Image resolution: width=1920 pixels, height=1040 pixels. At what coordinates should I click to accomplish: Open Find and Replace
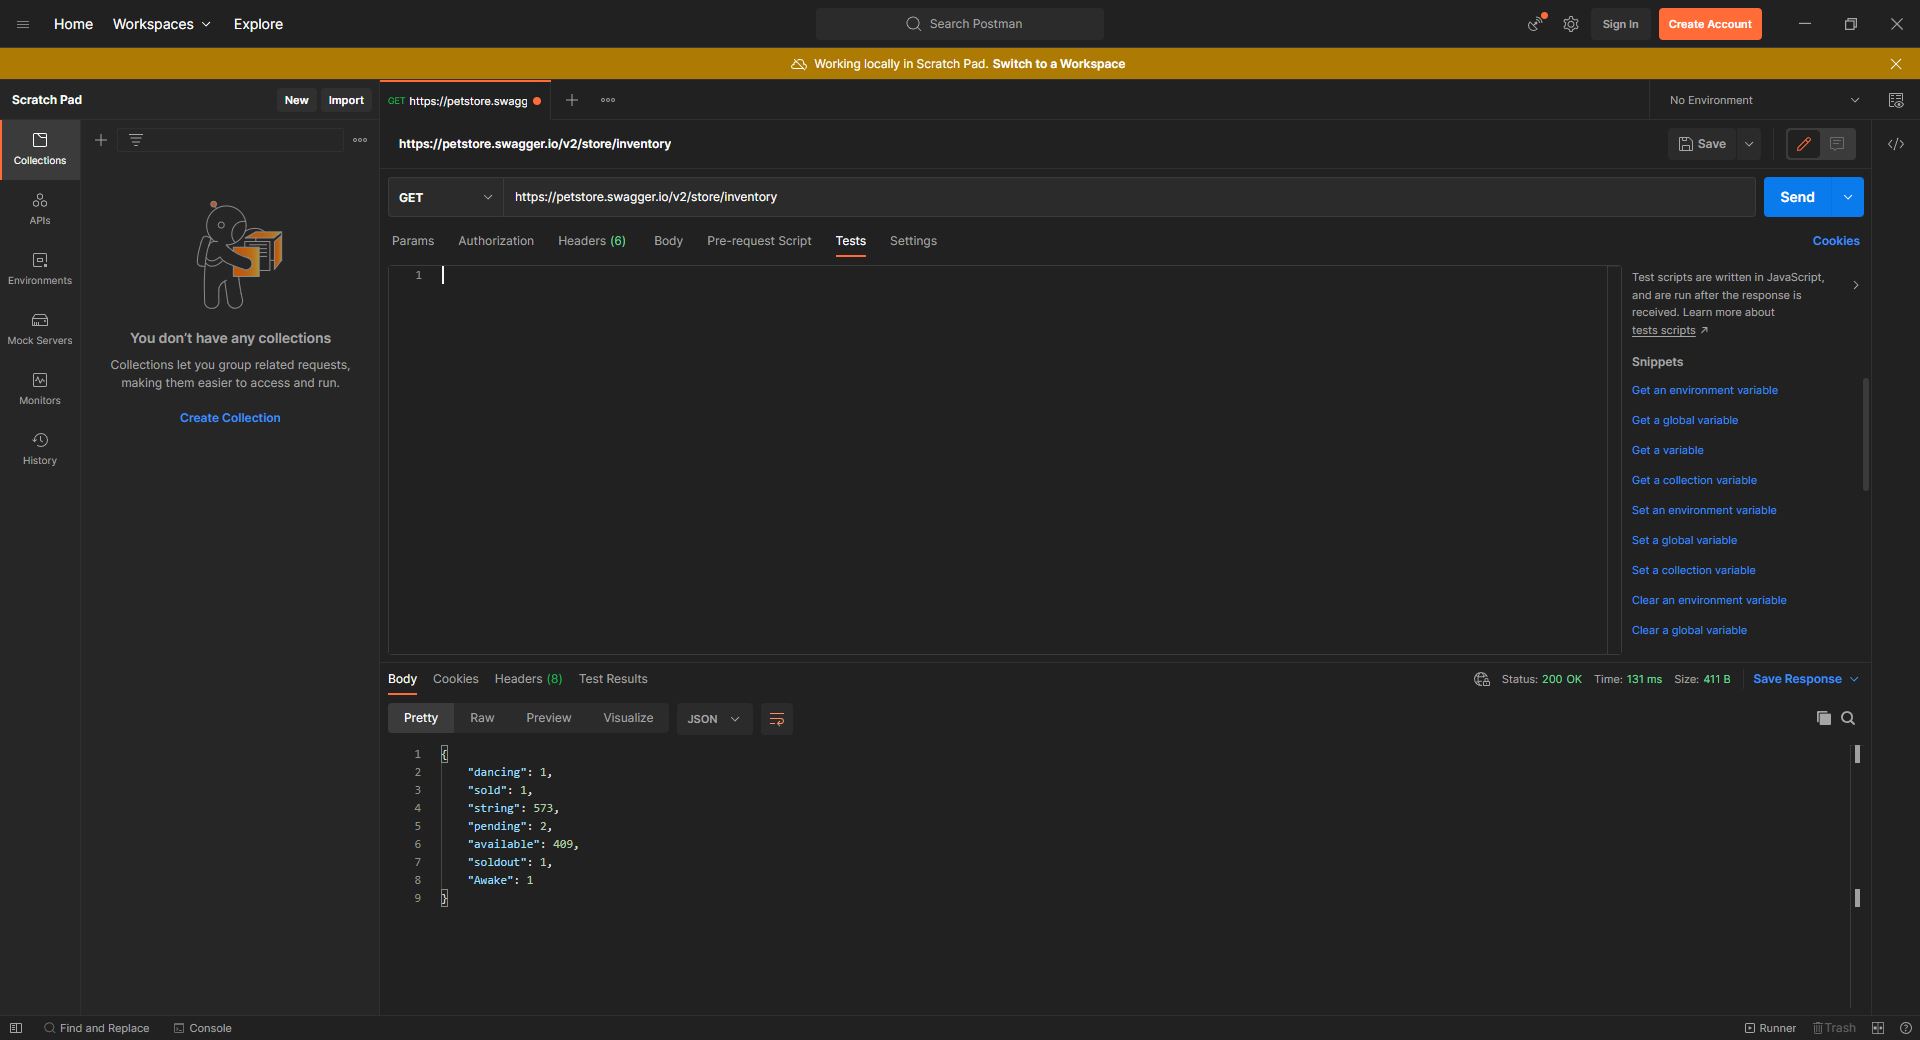(x=96, y=1028)
